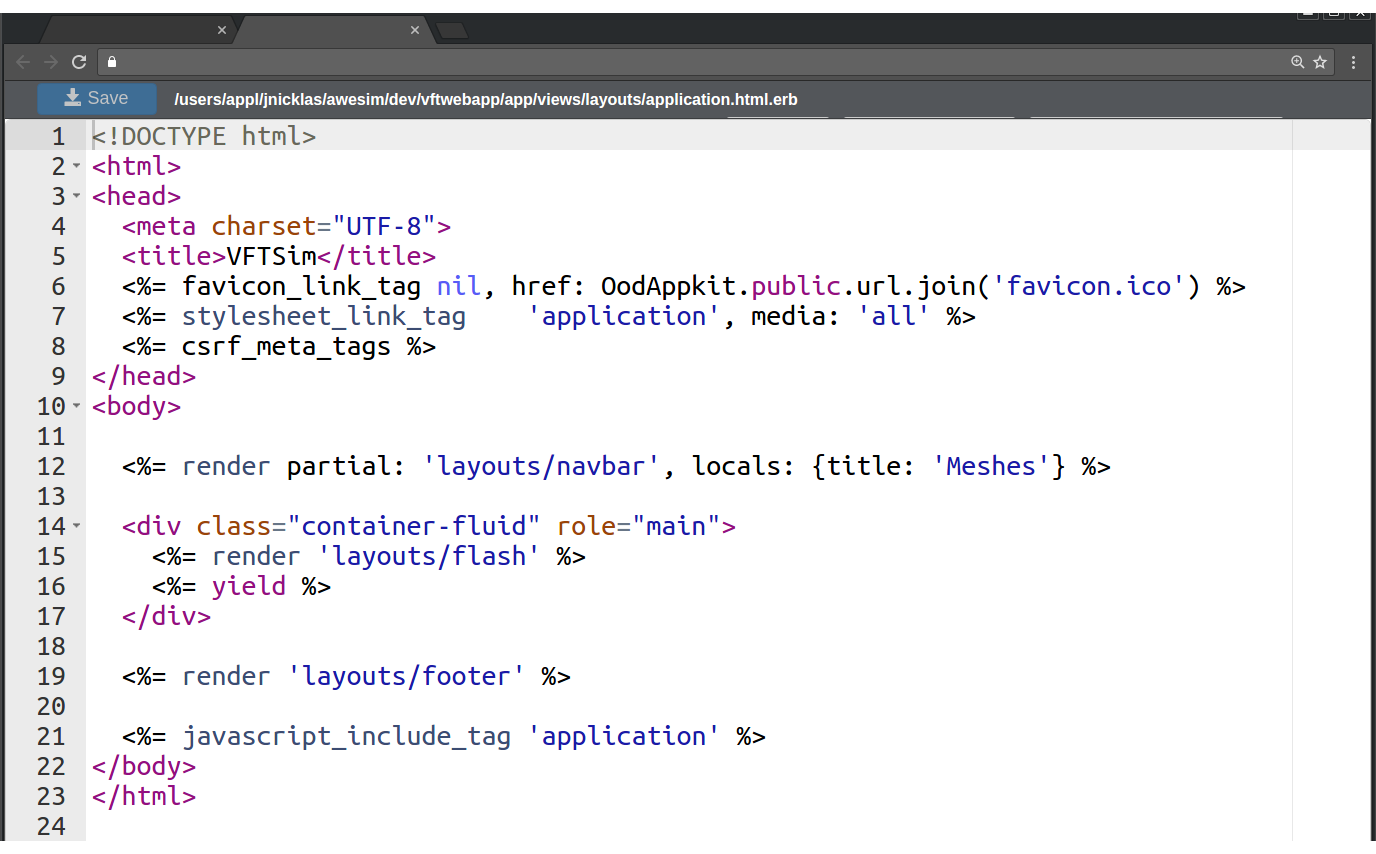Viewport: 1376px width, 854px height.
Task: Click the closing </body> tag
Action: click(144, 766)
